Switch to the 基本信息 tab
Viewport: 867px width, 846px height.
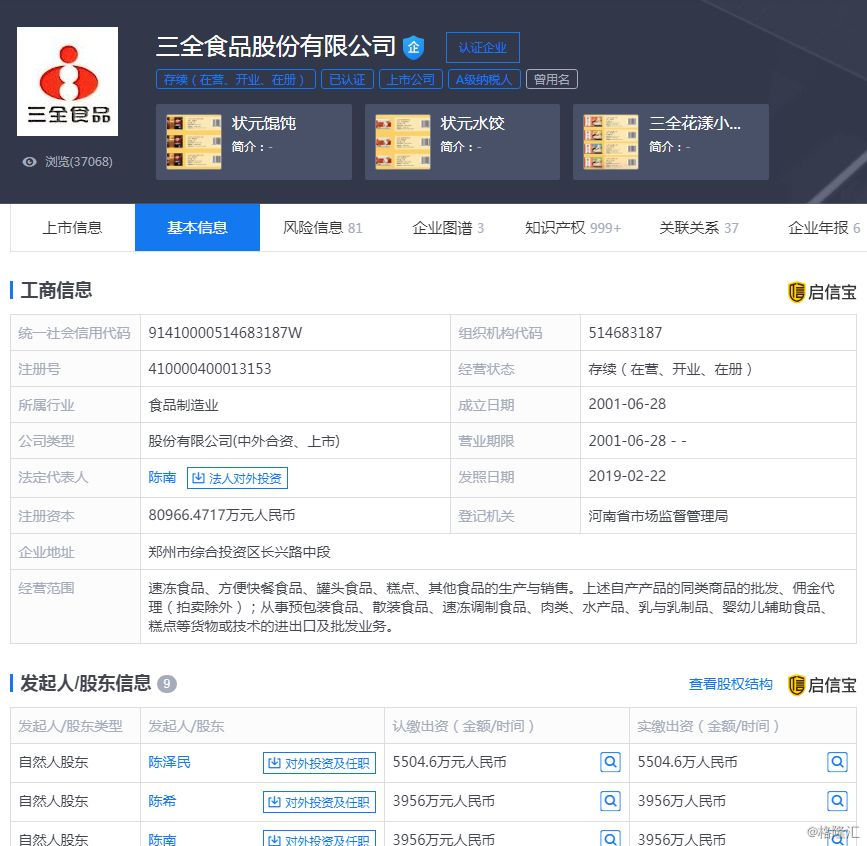point(197,228)
